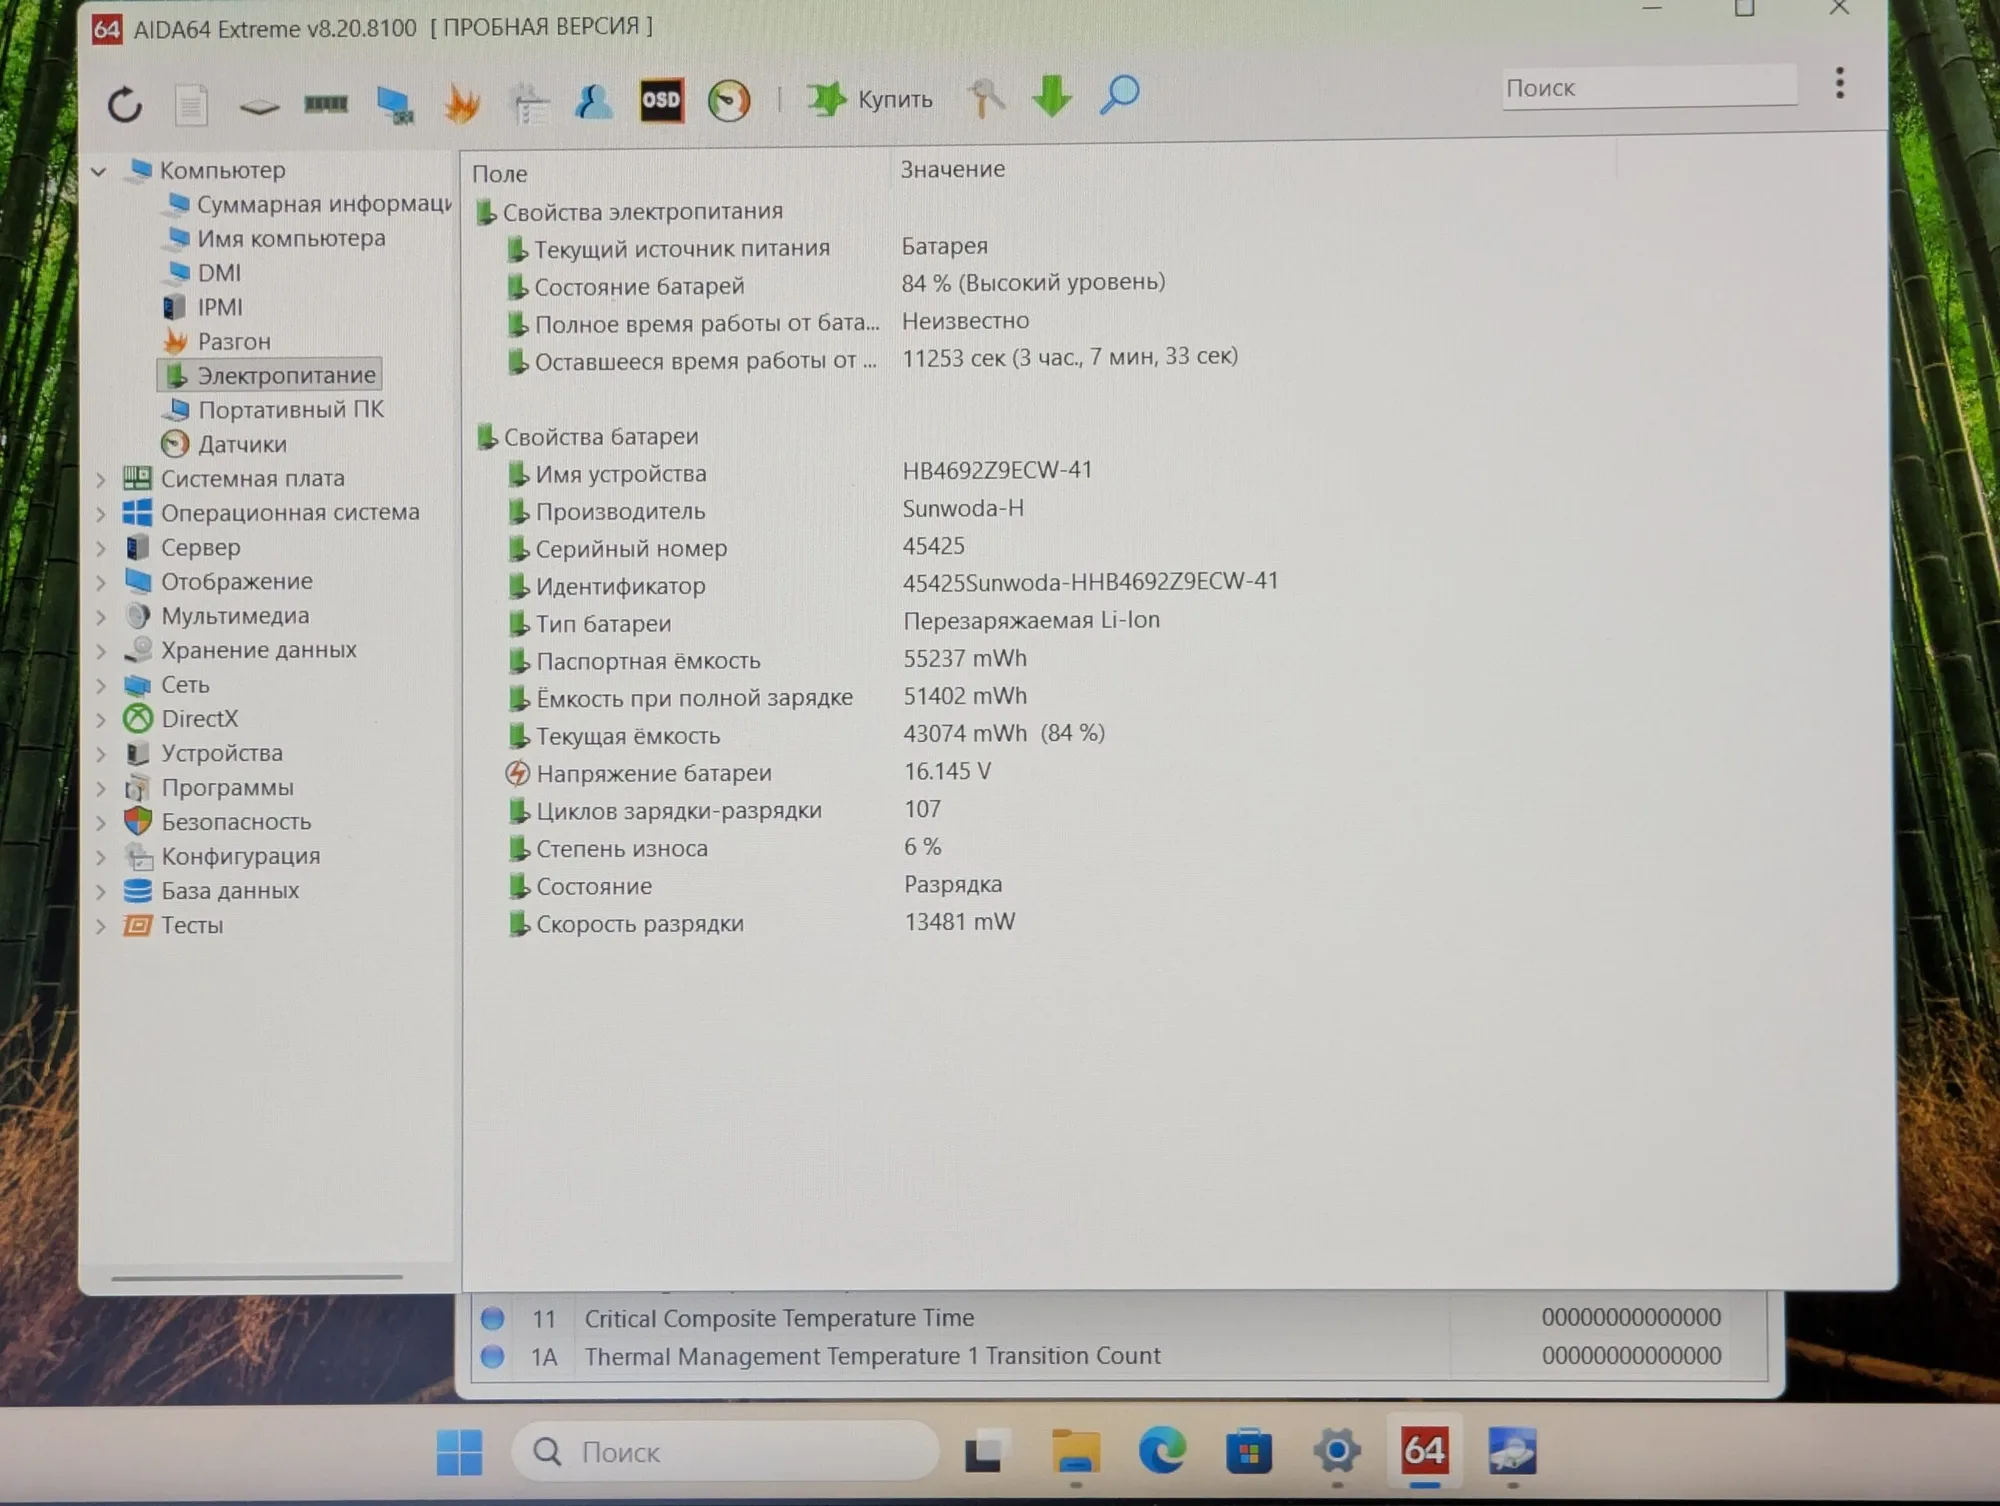This screenshot has height=1506, width=2000.
Task: Select Имя компьютера tree item
Action: [276, 238]
